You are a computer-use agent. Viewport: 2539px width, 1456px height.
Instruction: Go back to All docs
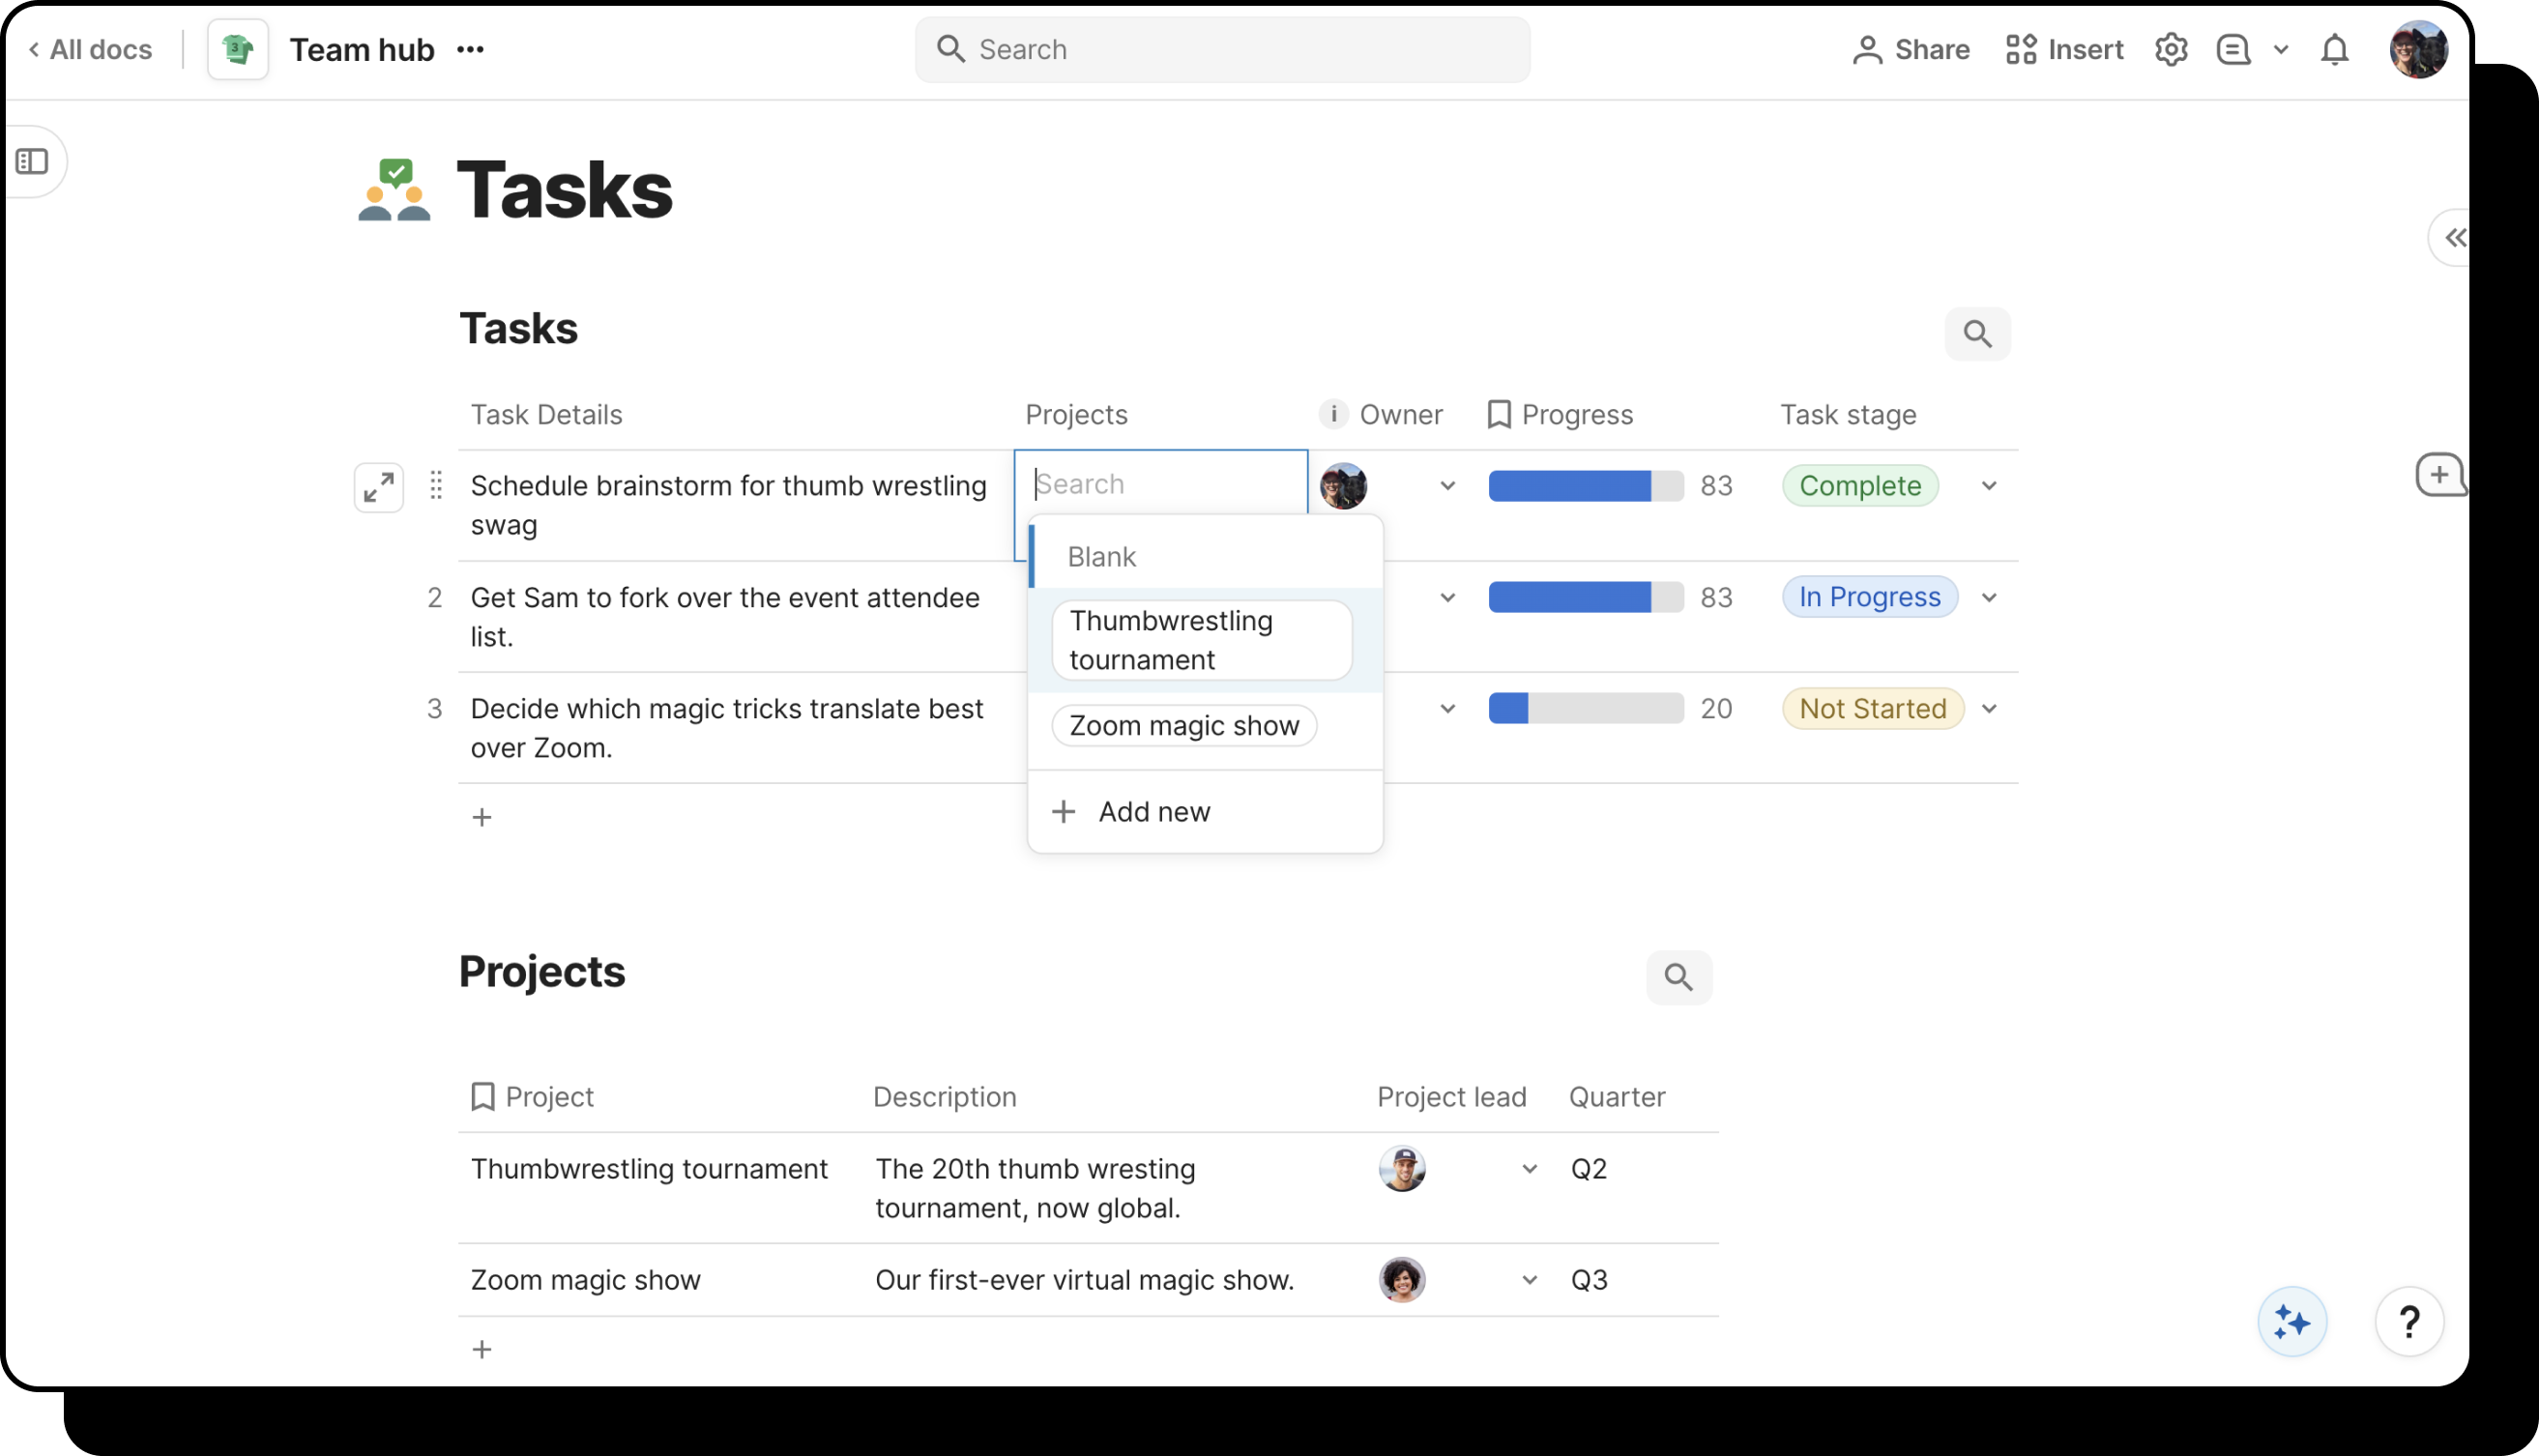coord(90,49)
